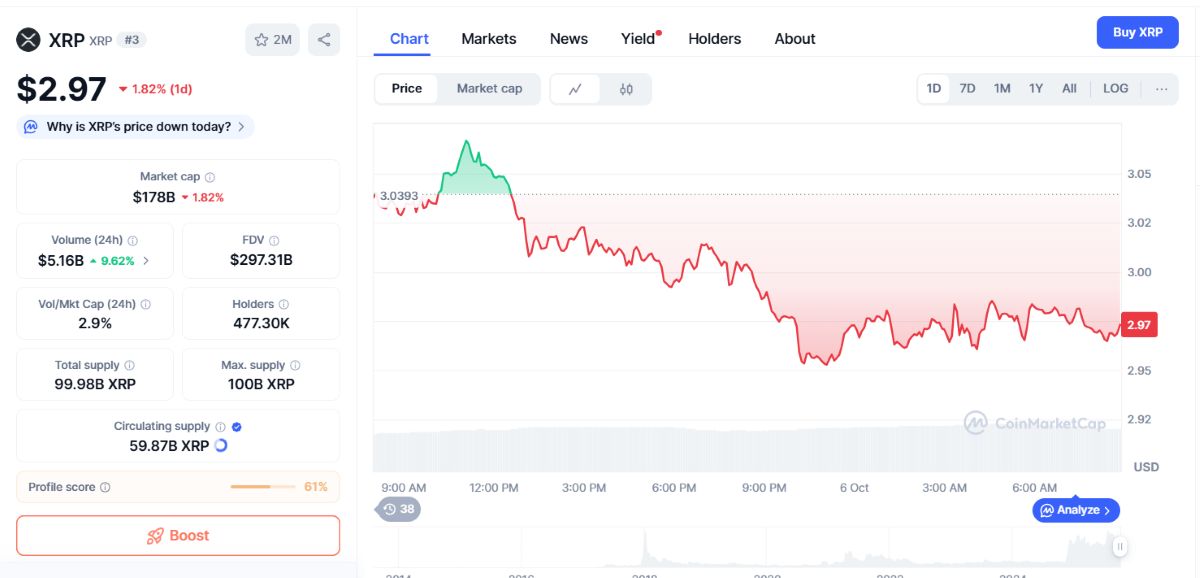The width and height of the screenshot is (1200, 578).
Task: Click the Buy XRP button
Action: [x=1138, y=32]
